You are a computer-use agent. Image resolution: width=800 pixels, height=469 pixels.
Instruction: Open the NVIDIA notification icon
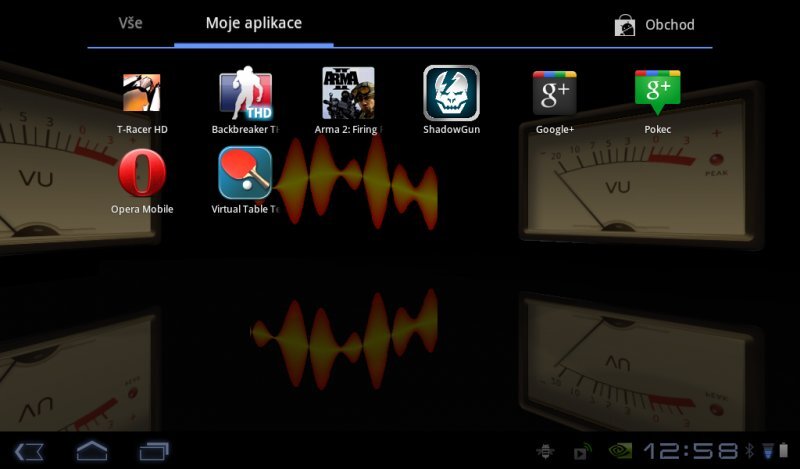pos(619,451)
